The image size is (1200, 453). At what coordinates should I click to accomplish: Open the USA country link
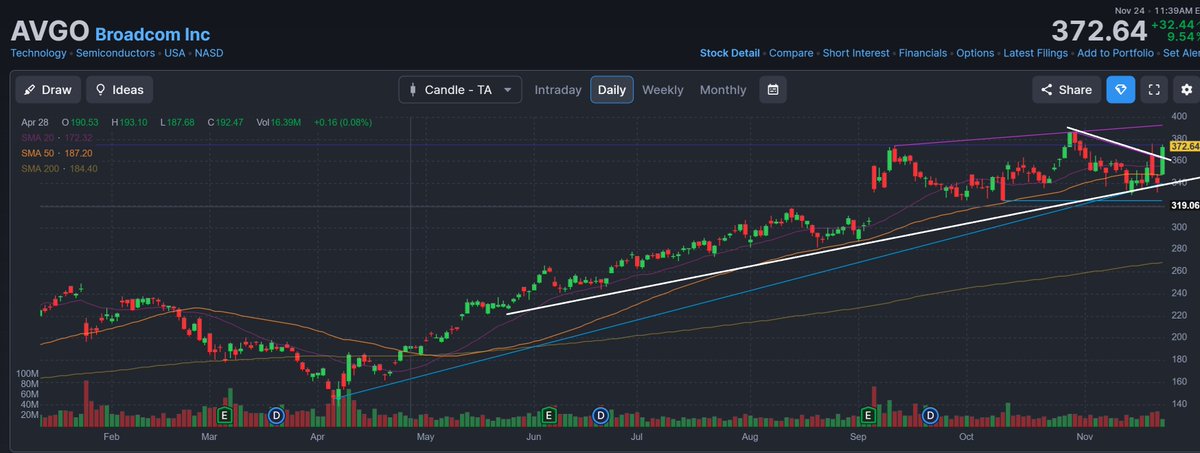click(x=175, y=53)
